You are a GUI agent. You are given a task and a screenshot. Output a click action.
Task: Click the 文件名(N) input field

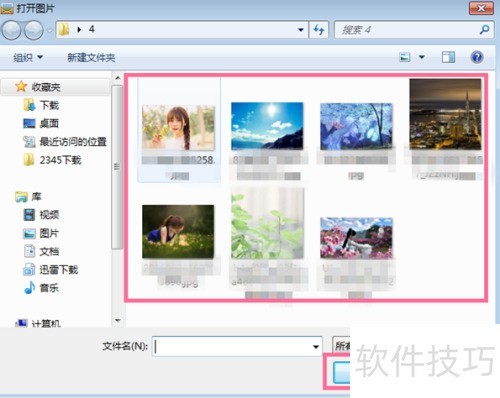click(237, 346)
